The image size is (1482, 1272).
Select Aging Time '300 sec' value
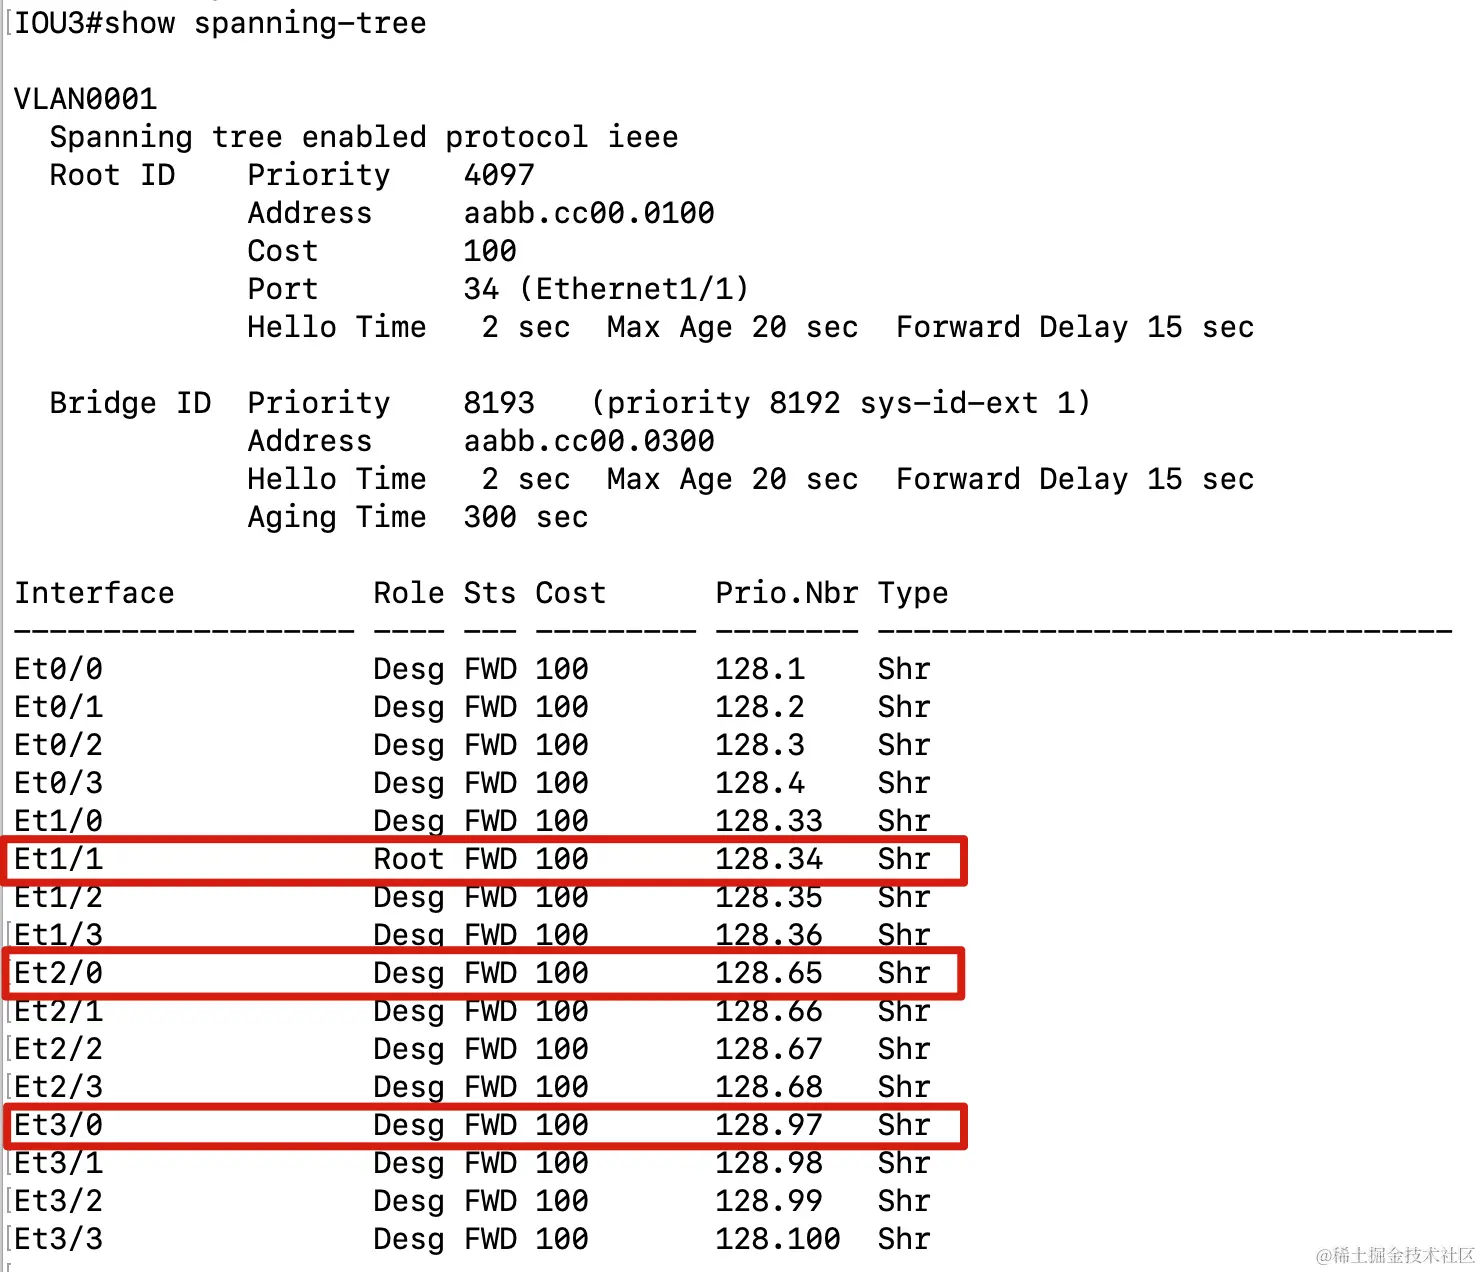(x=526, y=517)
